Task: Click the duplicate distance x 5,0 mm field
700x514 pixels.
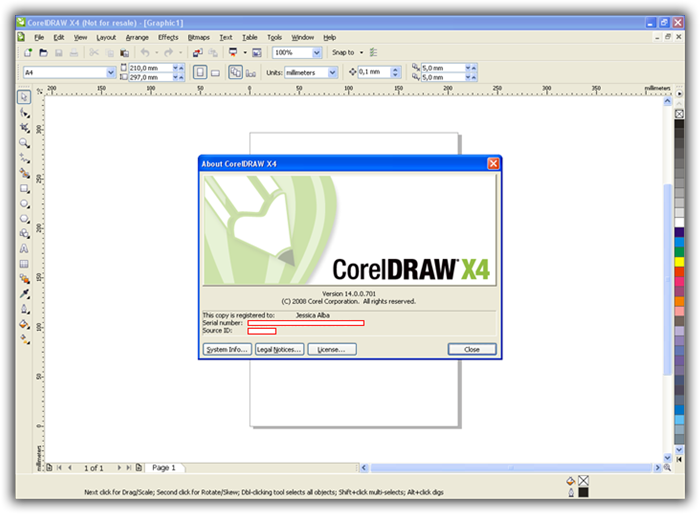Action: pyautogui.click(x=443, y=68)
